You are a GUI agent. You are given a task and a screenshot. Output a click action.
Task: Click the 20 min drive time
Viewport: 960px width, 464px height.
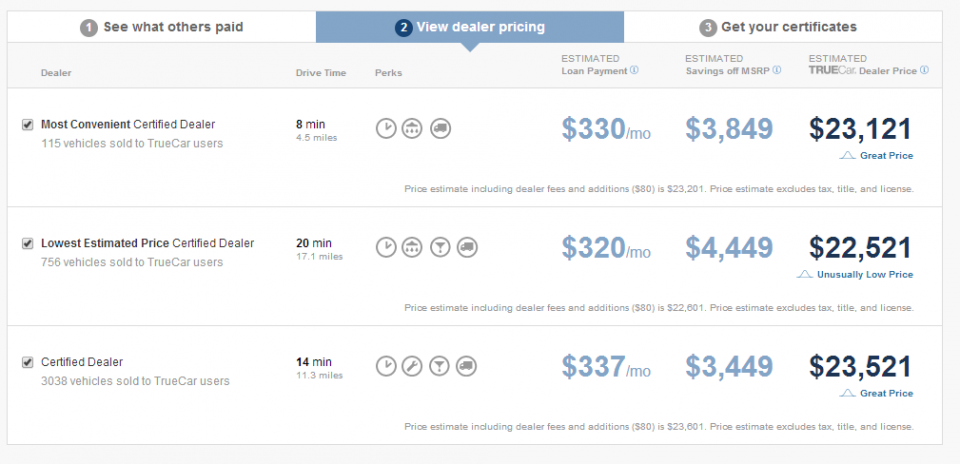pyautogui.click(x=313, y=243)
